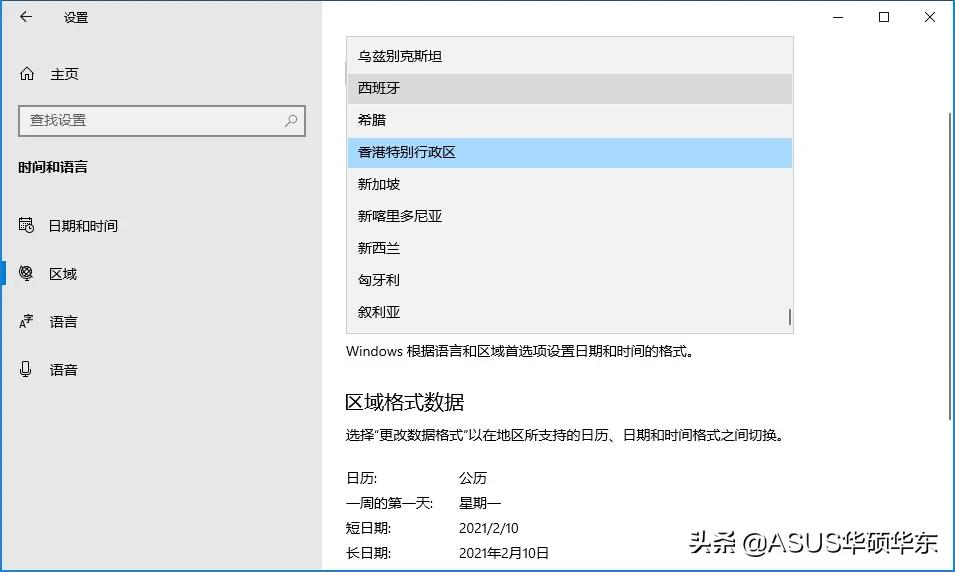Click the 公历 calendar value
The image size is (955, 572).
[473, 478]
